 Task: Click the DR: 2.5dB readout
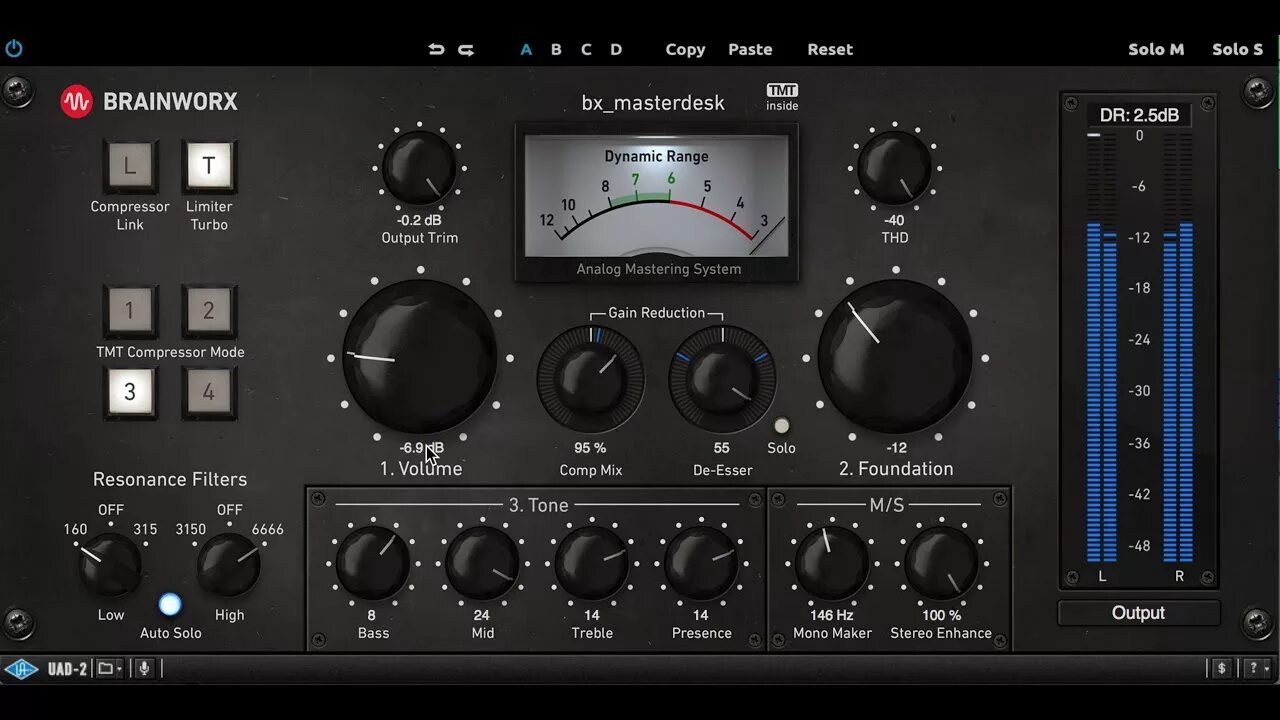coord(1139,115)
